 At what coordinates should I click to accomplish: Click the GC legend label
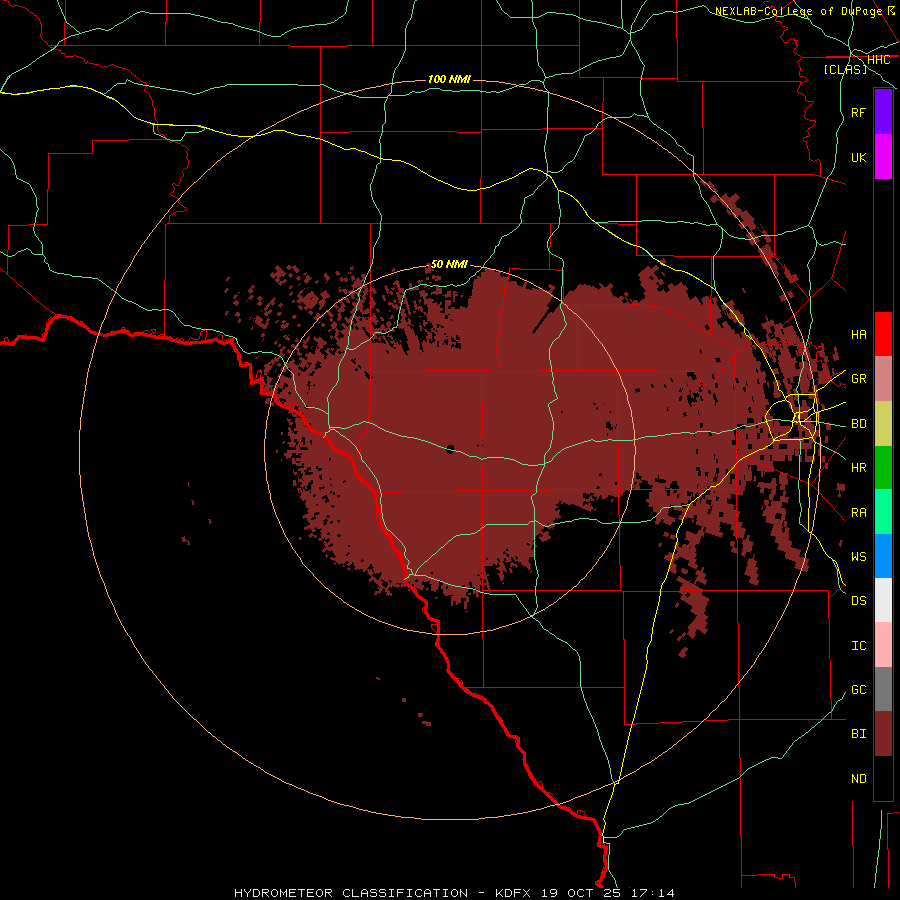tap(858, 689)
